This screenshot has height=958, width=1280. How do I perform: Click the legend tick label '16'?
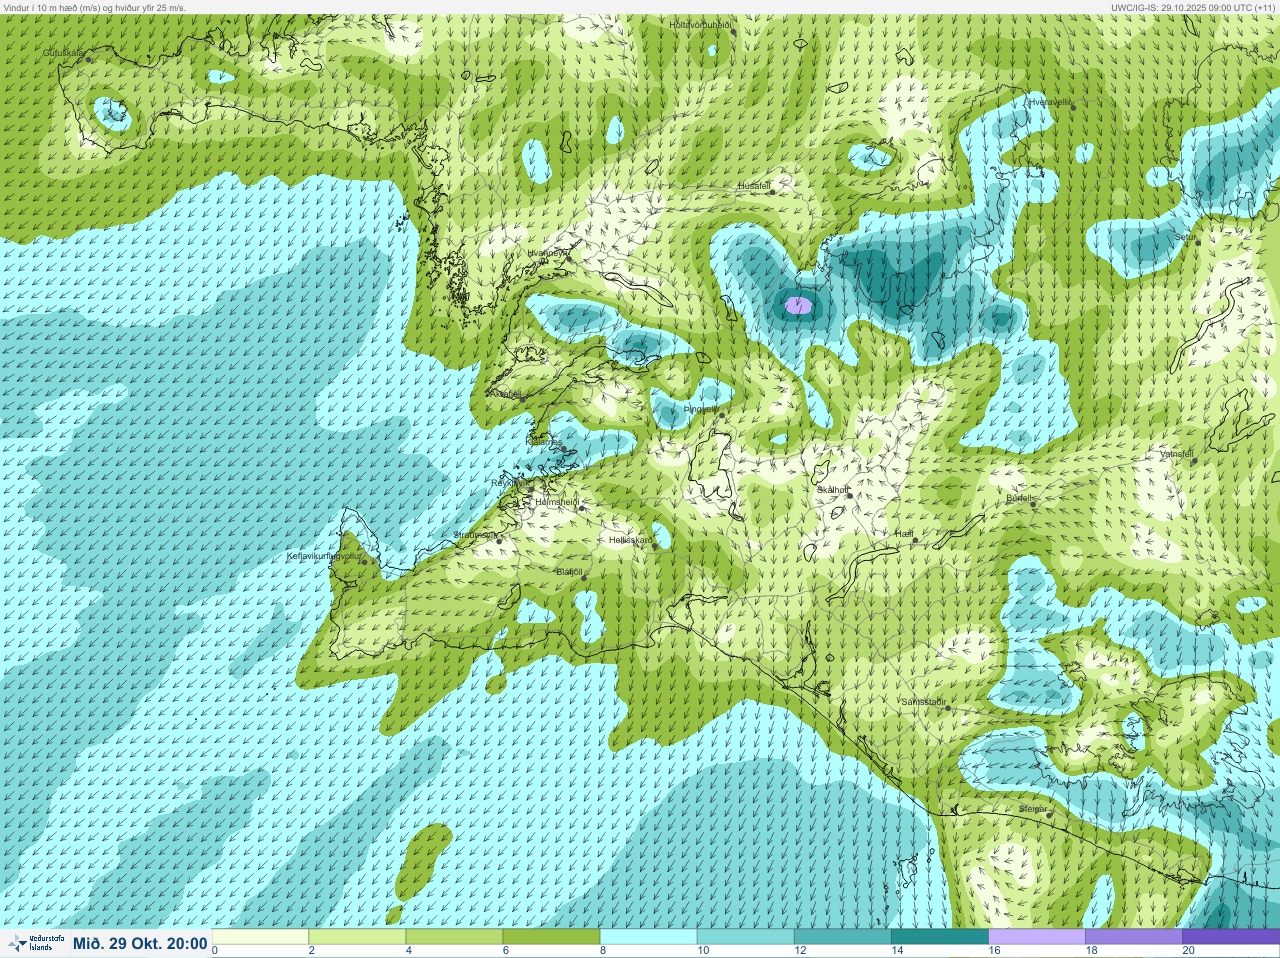pyautogui.click(x=994, y=951)
